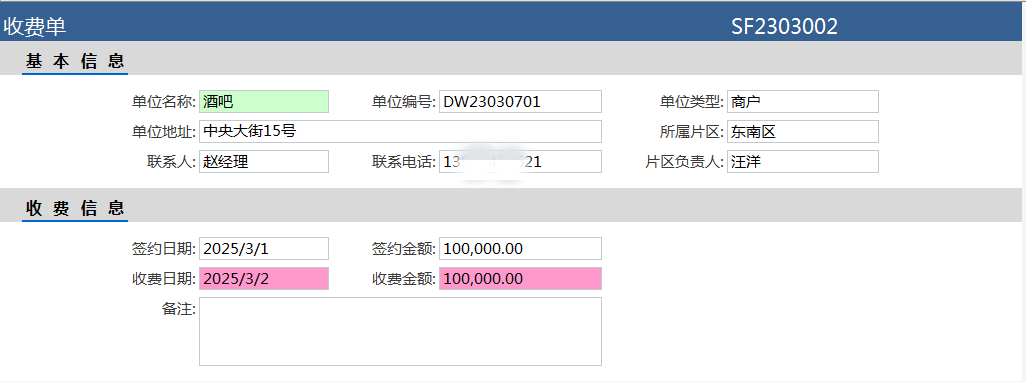Select the document number SF2303002

tap(785, 26)
